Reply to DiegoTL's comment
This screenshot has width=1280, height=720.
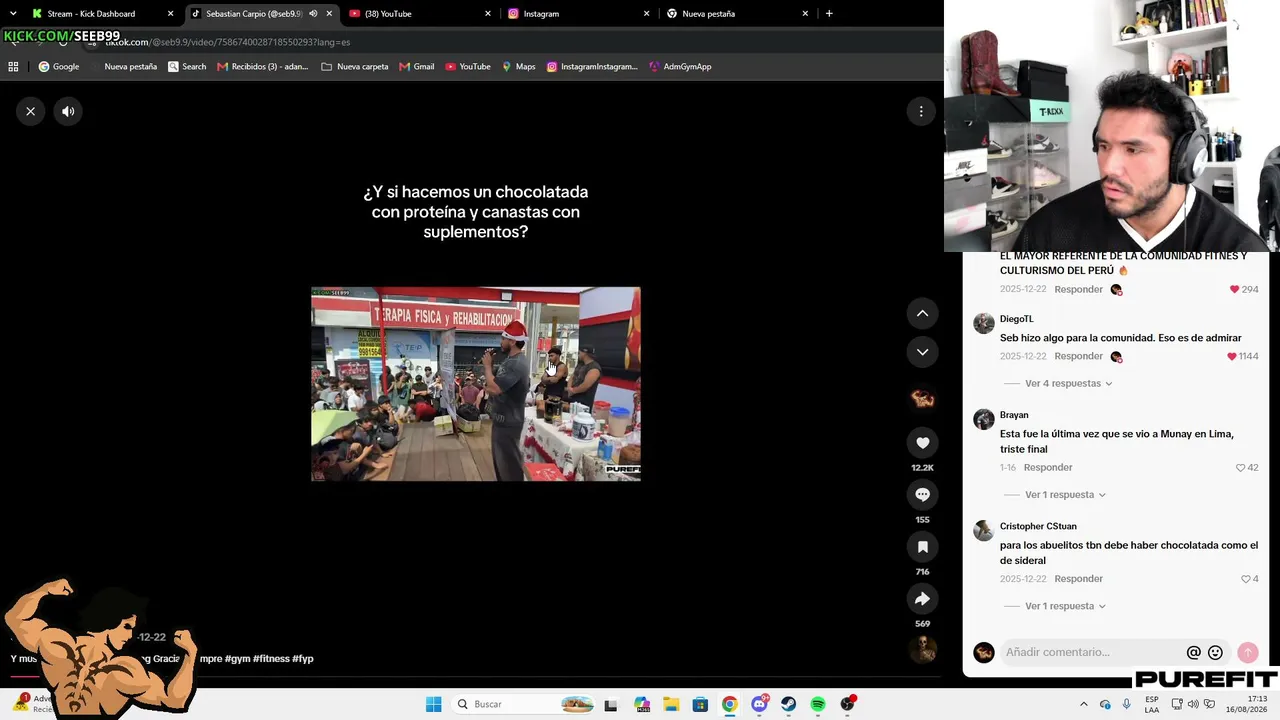pos(1078,356)
